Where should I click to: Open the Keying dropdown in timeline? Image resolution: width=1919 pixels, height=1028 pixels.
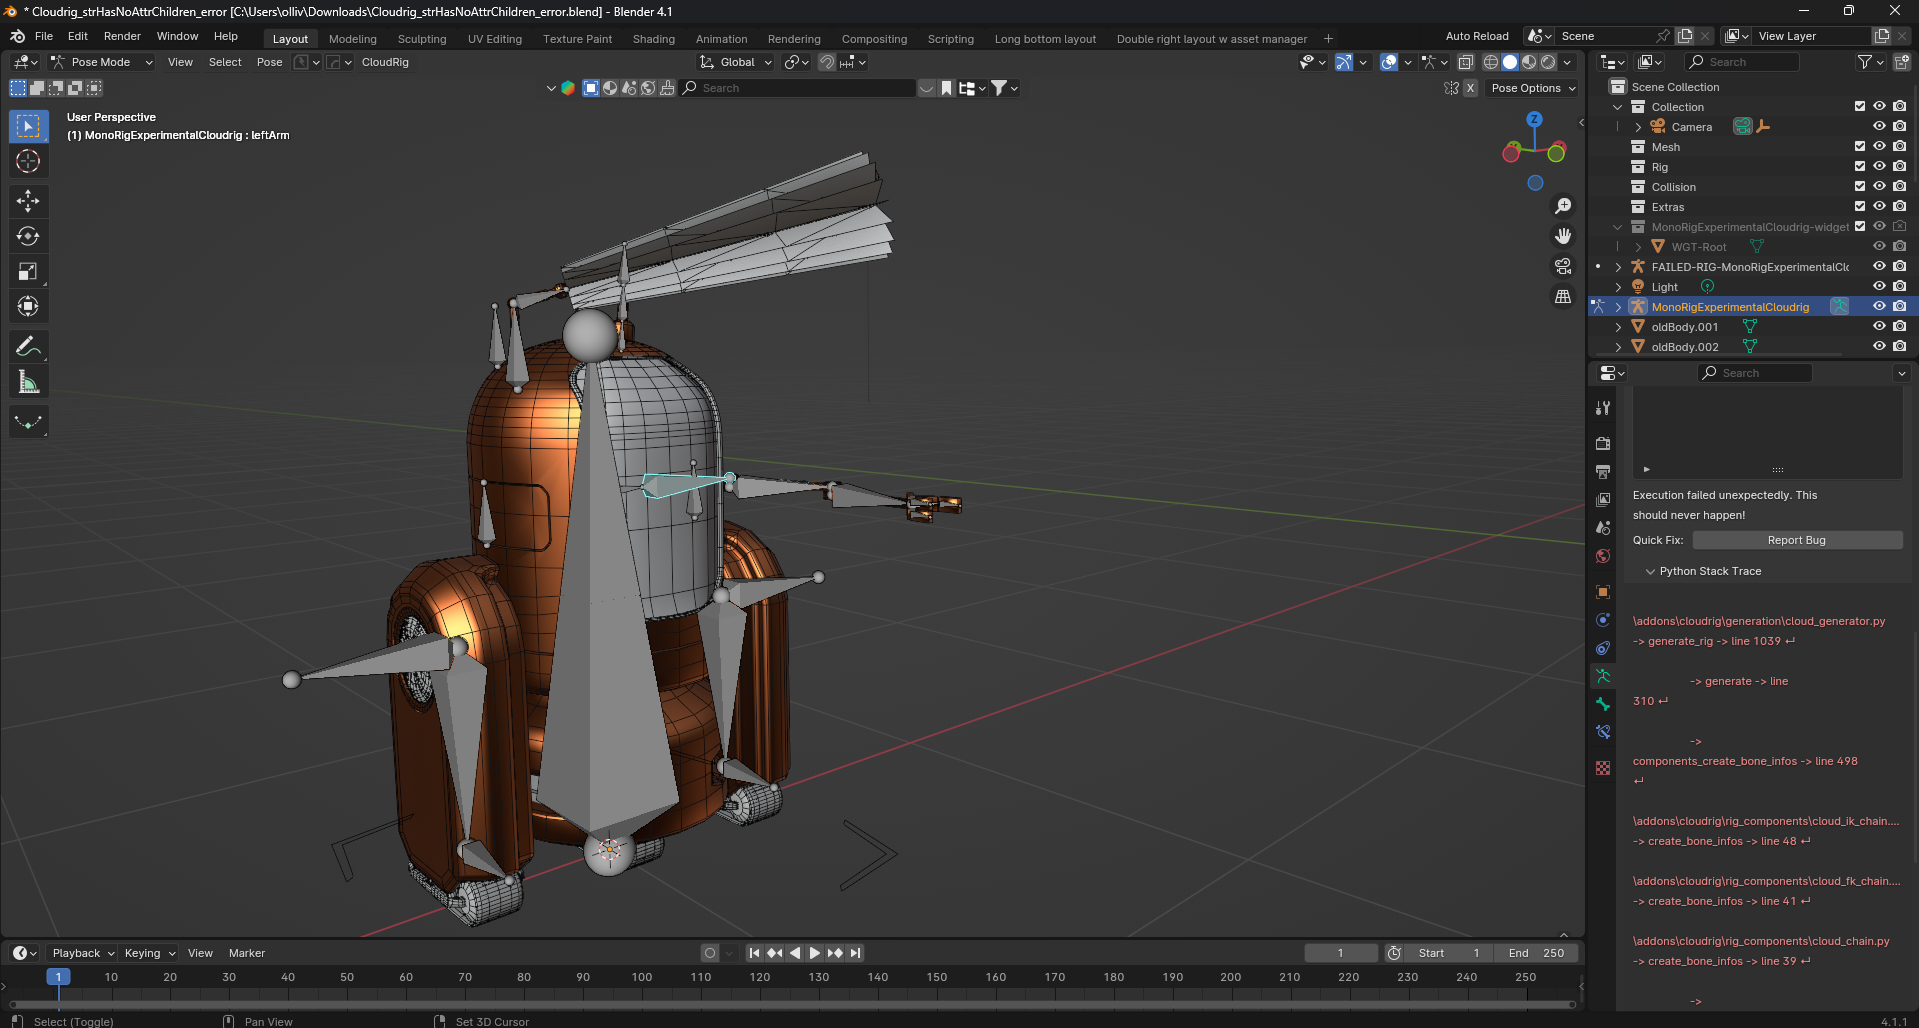pos(149,953)
